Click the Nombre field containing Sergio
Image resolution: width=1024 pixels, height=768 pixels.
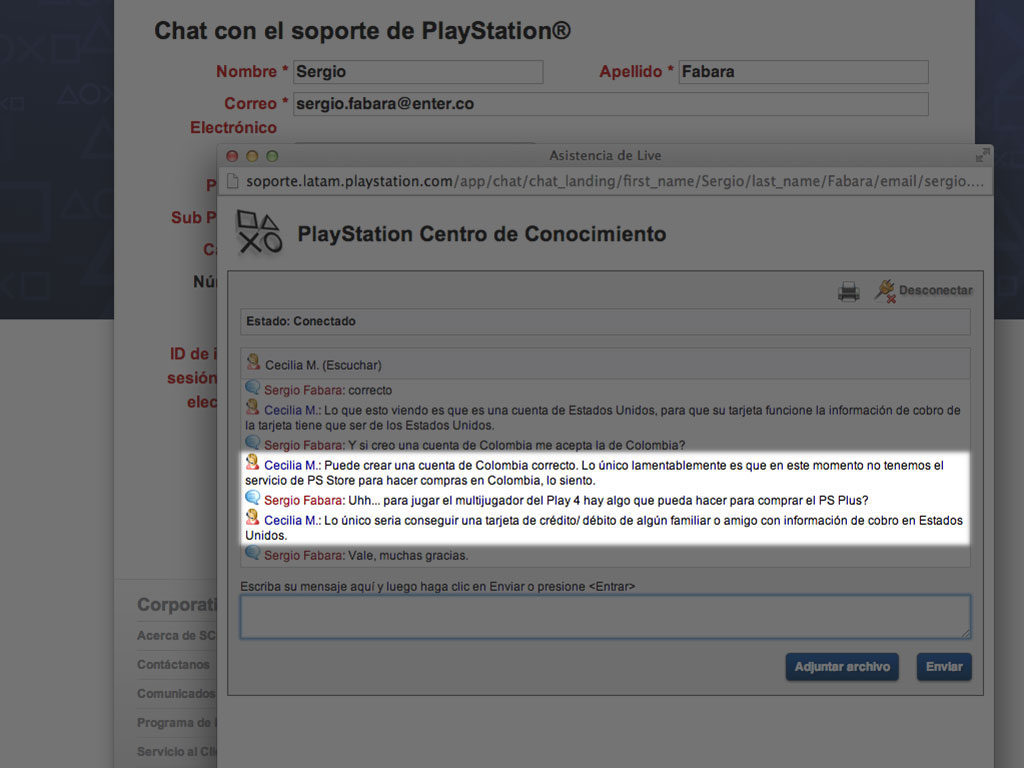[418, 72]
